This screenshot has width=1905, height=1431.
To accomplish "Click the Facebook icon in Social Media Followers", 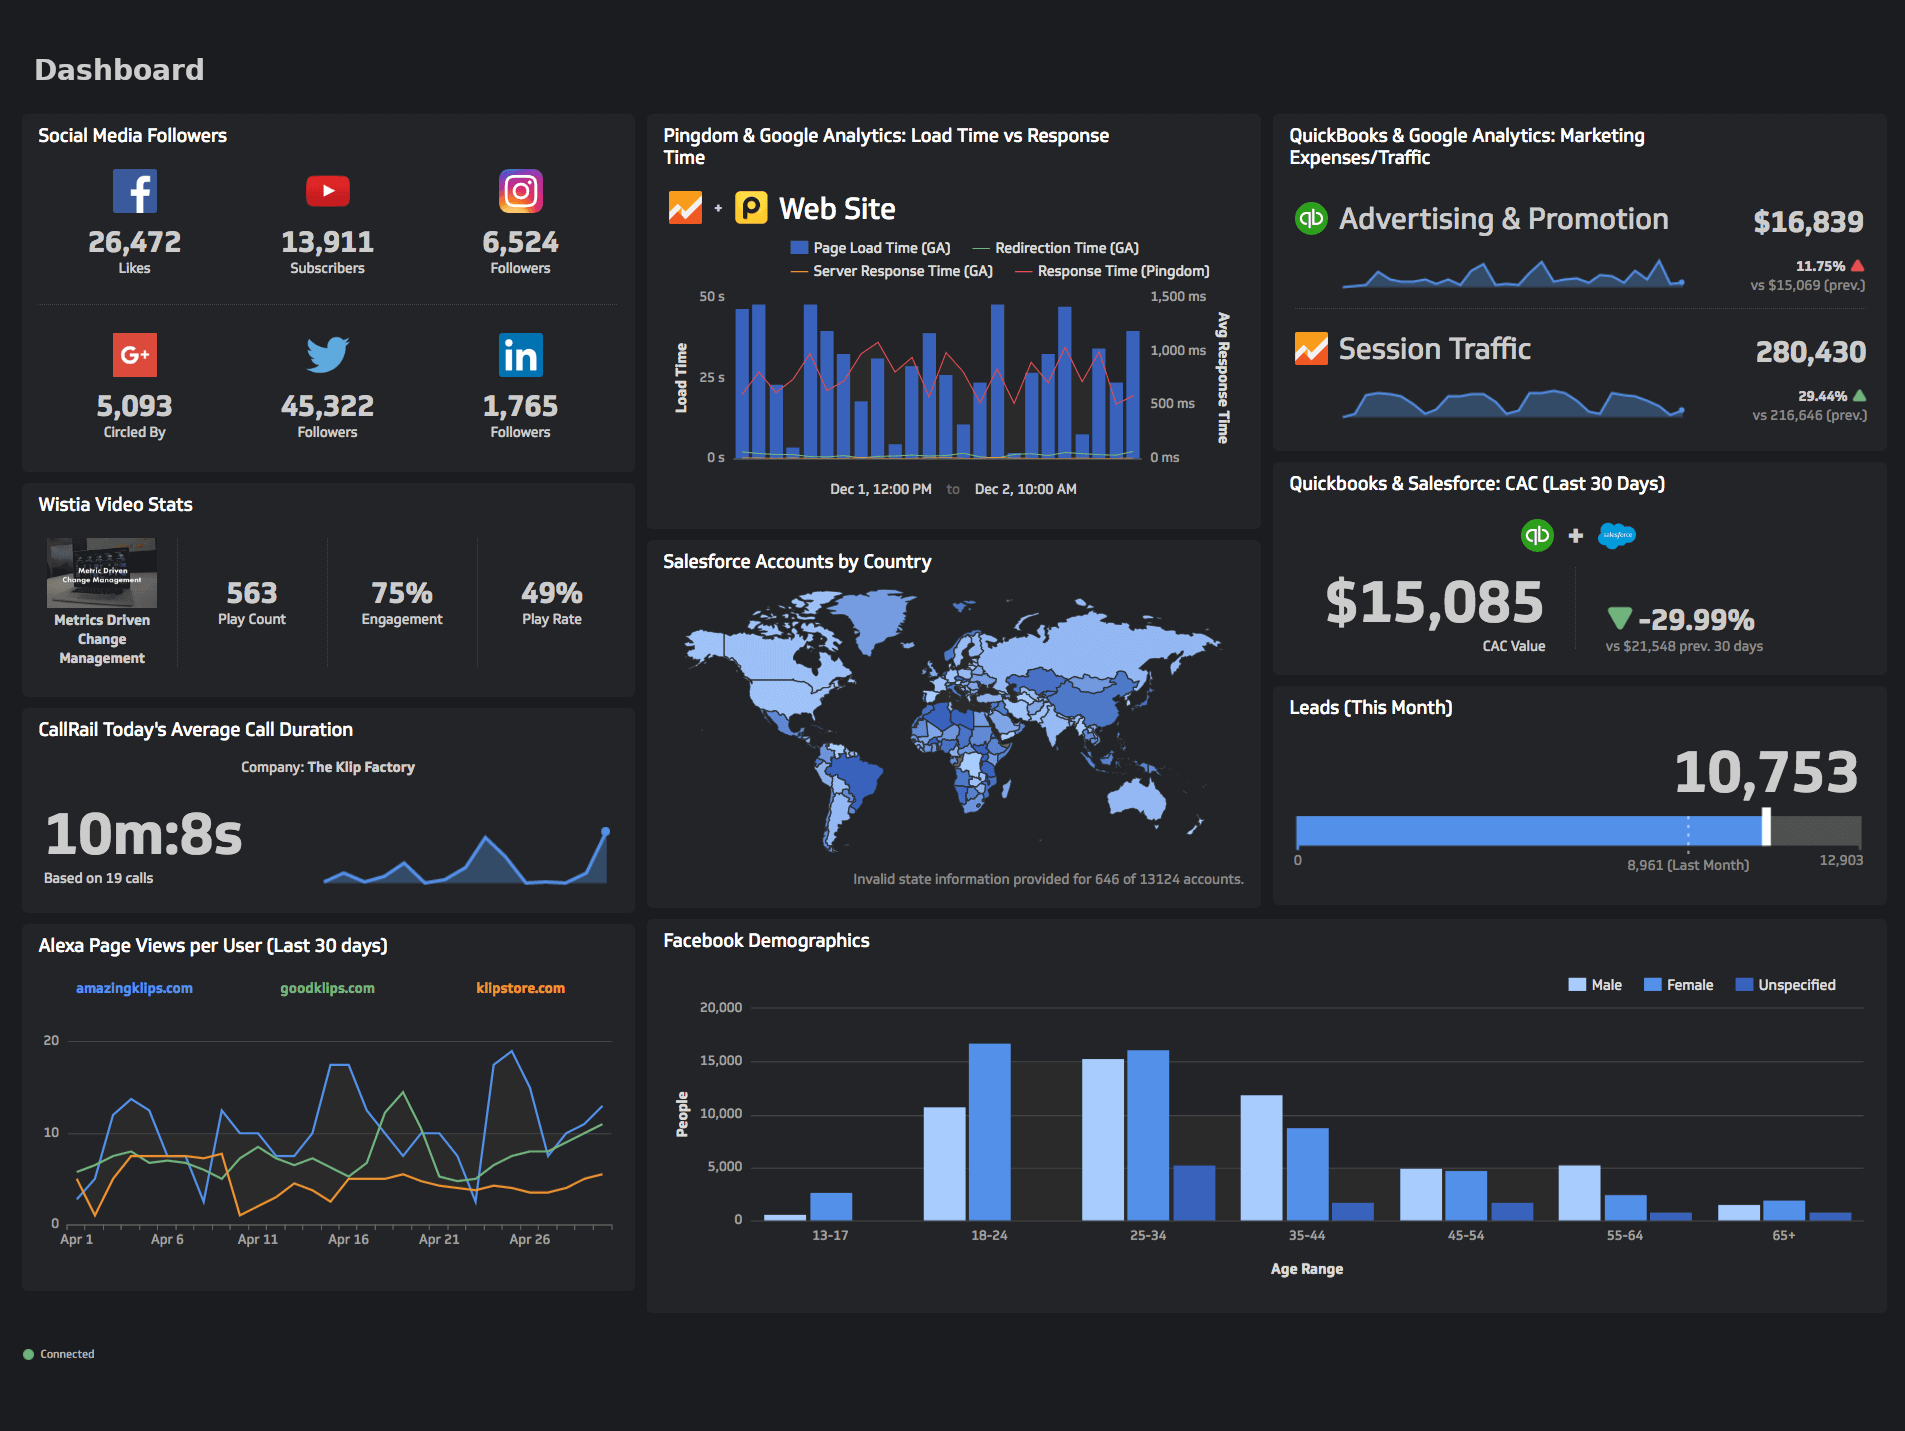I will tap(135, 191).
